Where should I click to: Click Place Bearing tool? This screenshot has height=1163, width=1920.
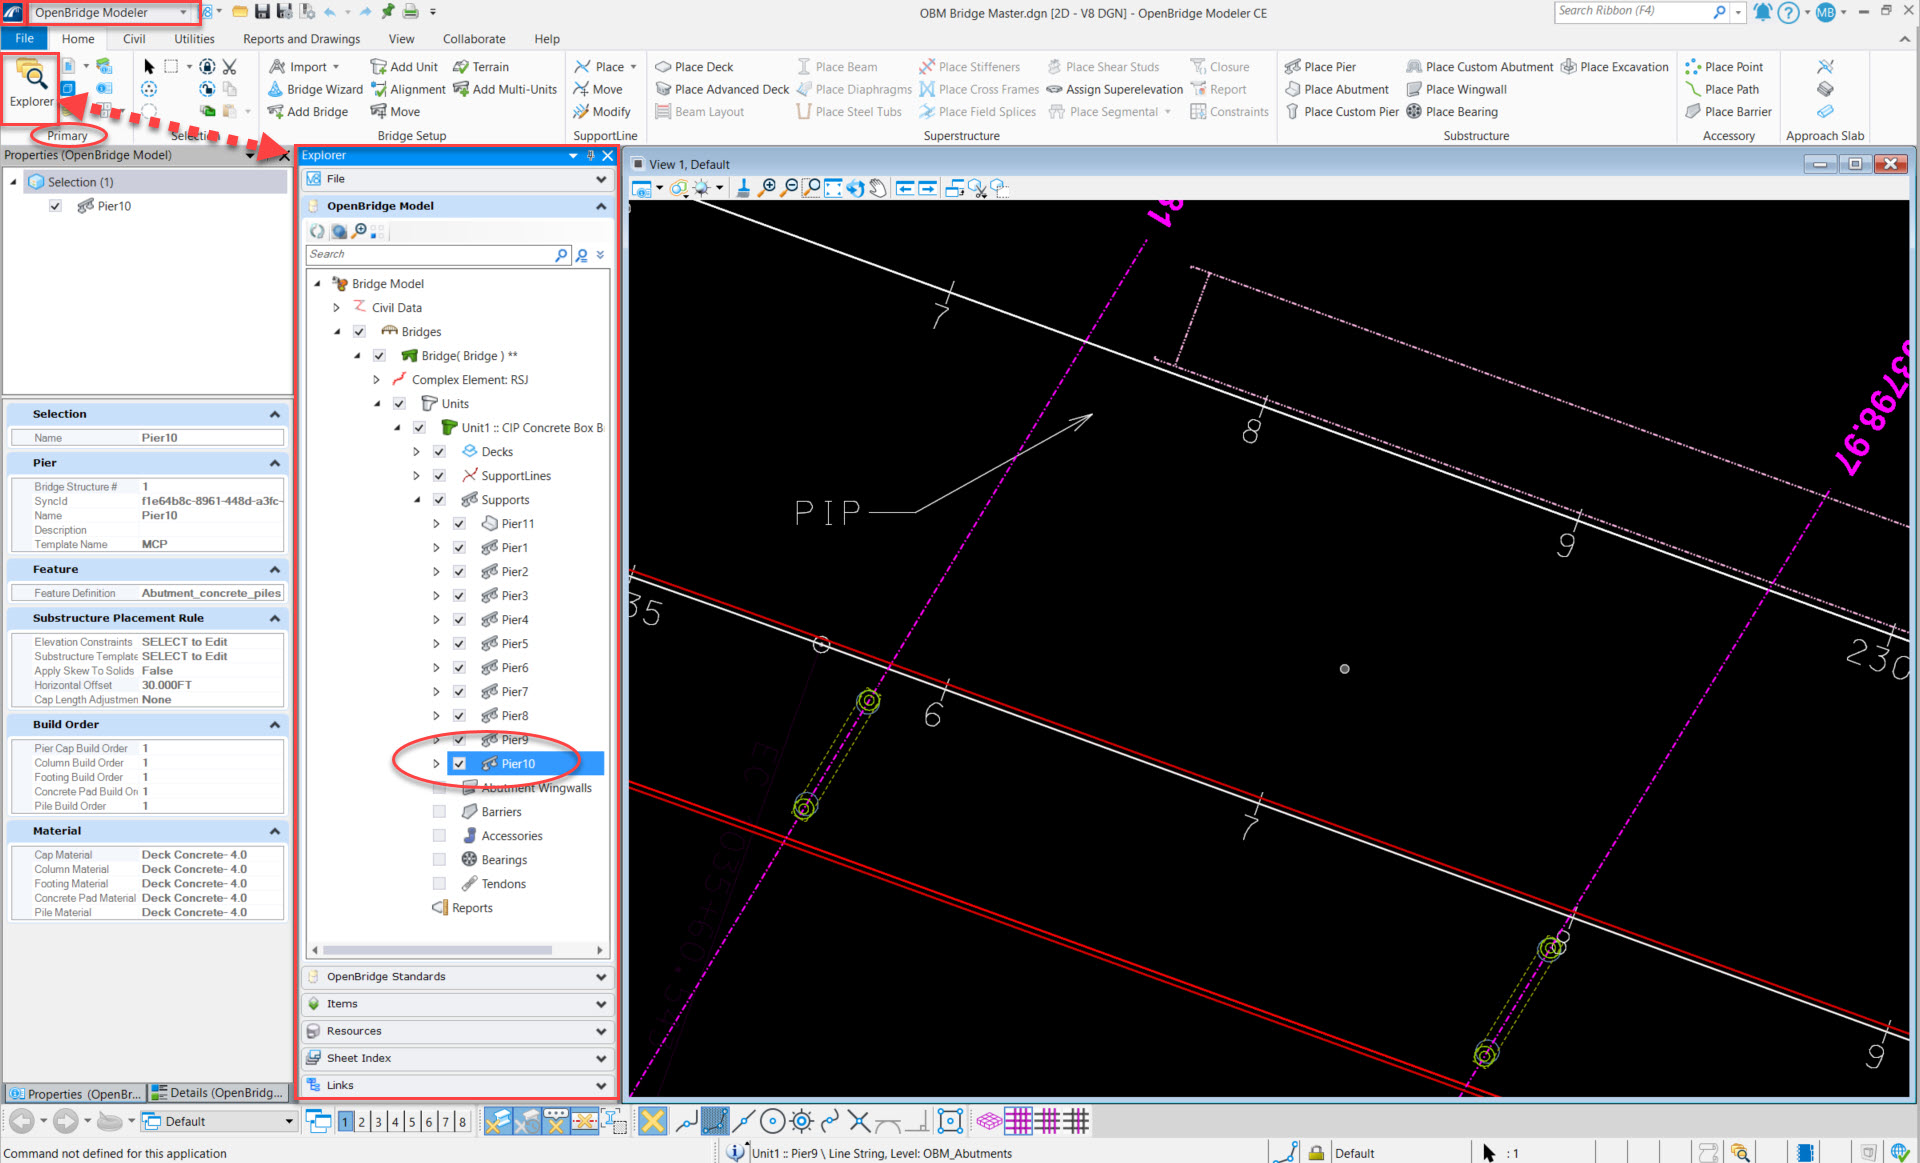(1452, 112)
